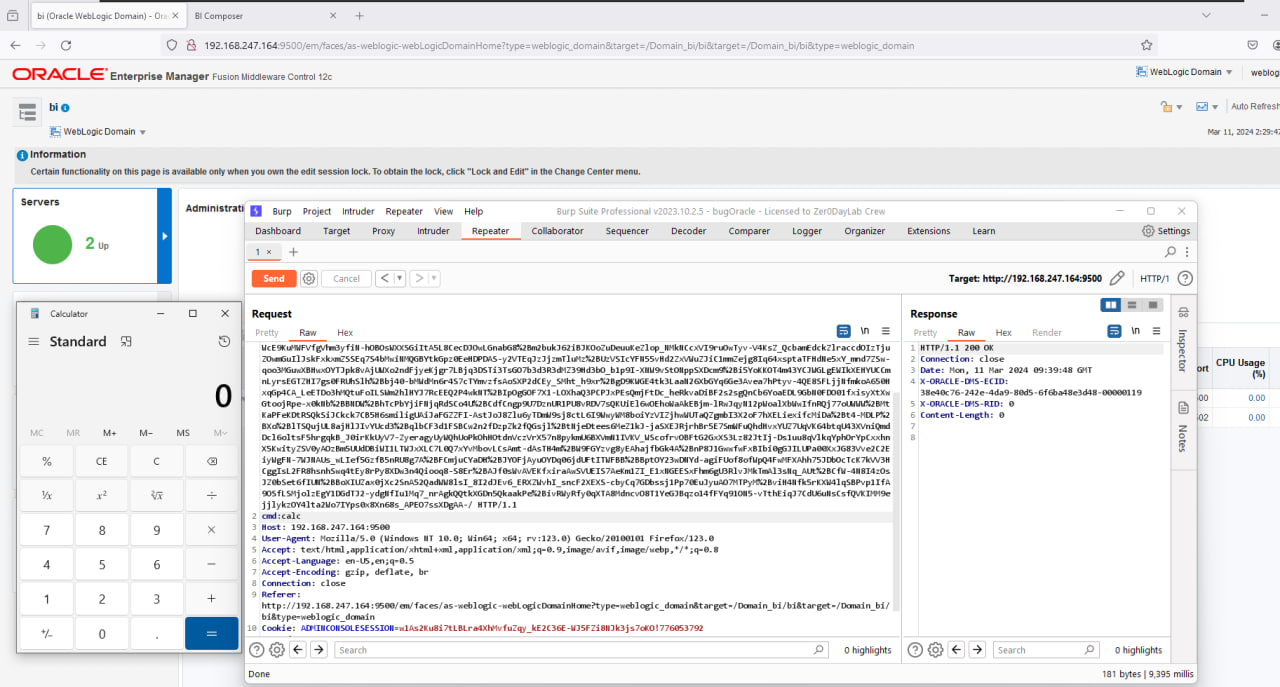Open WebLogic Domain dropdown under bi
This screenshot has height=687, width=1280.
coord(98,131)
